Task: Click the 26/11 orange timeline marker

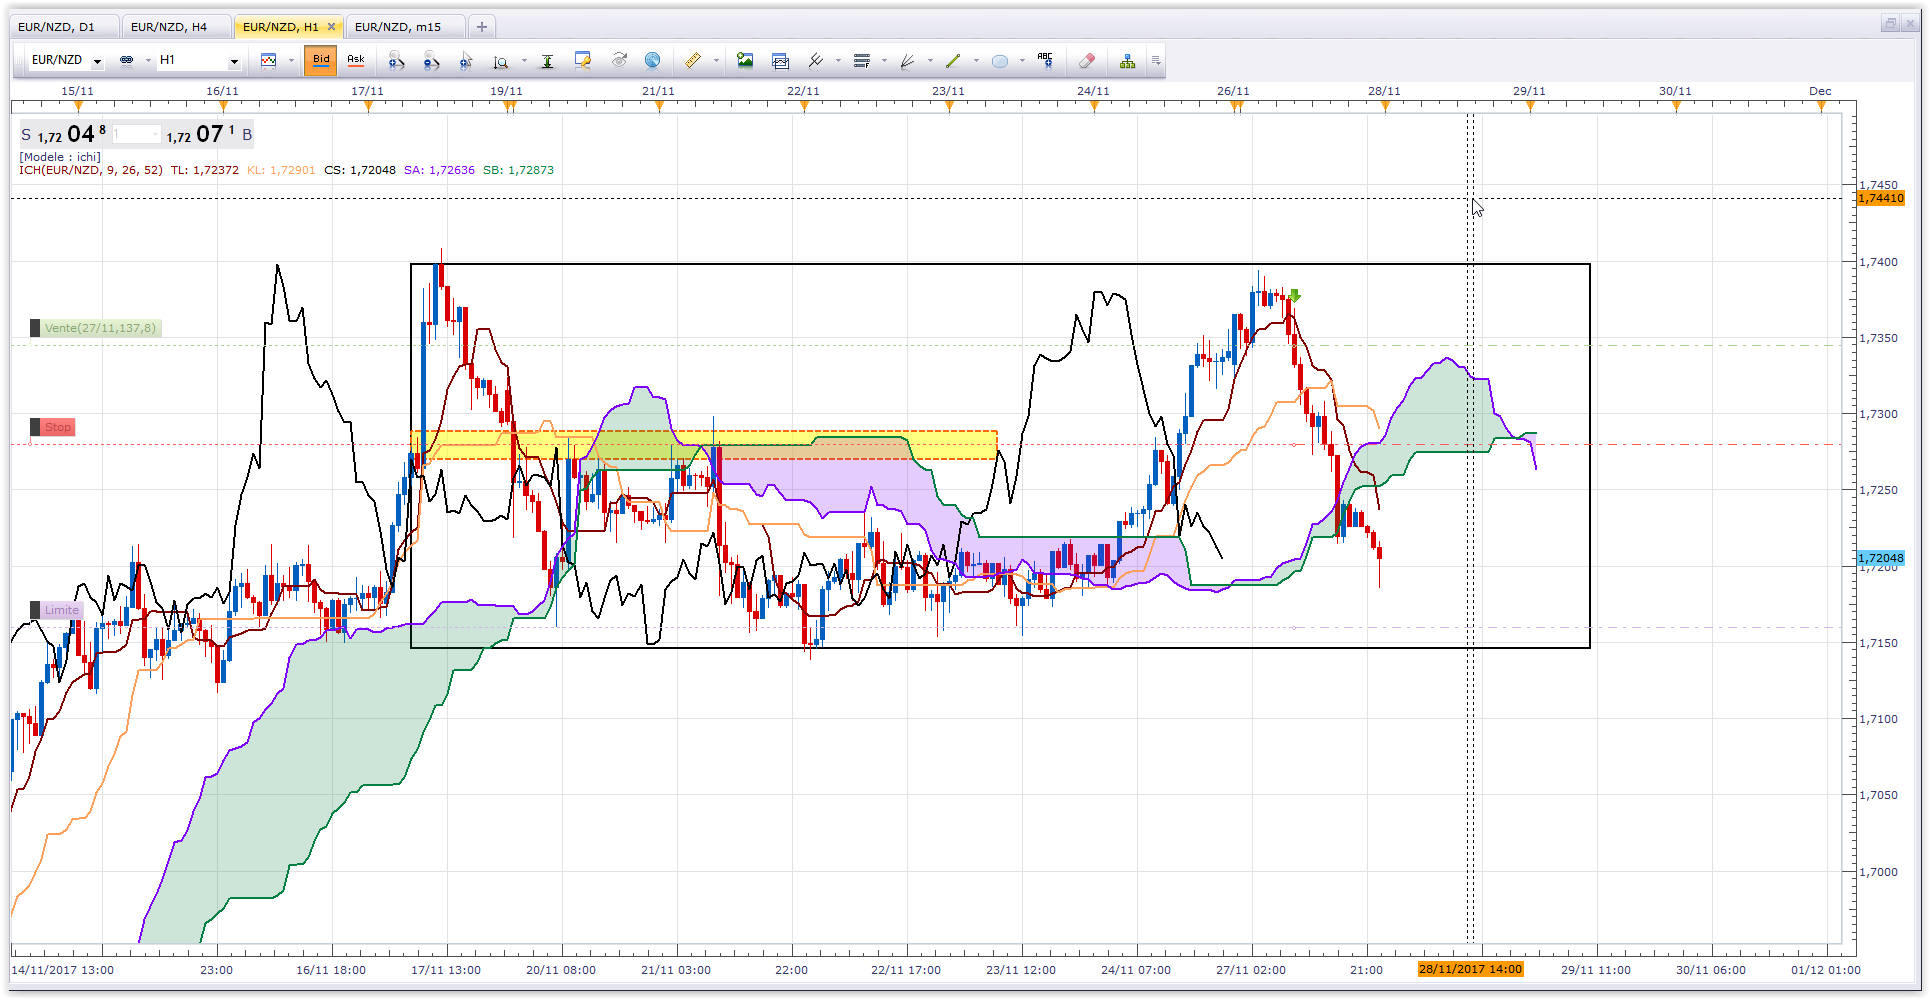Action: pos(1237,105)
